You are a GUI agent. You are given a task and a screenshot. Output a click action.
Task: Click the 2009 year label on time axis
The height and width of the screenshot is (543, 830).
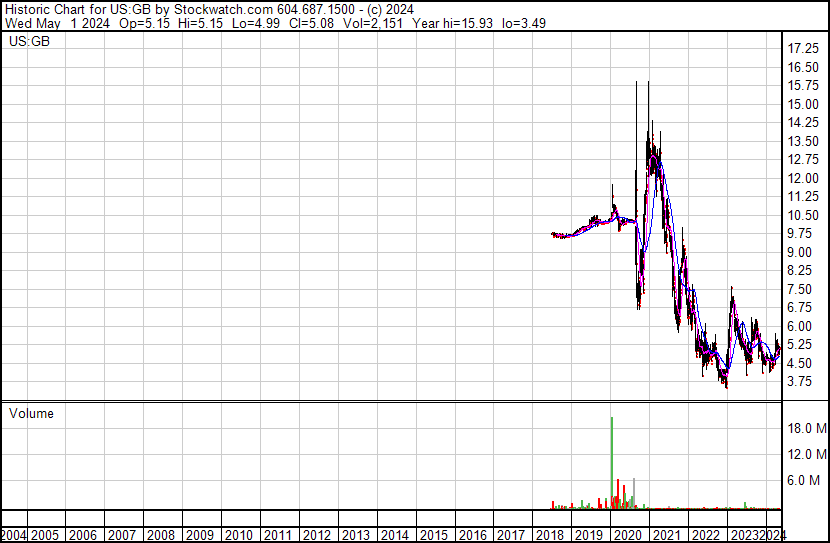click(x=200, y=535)
